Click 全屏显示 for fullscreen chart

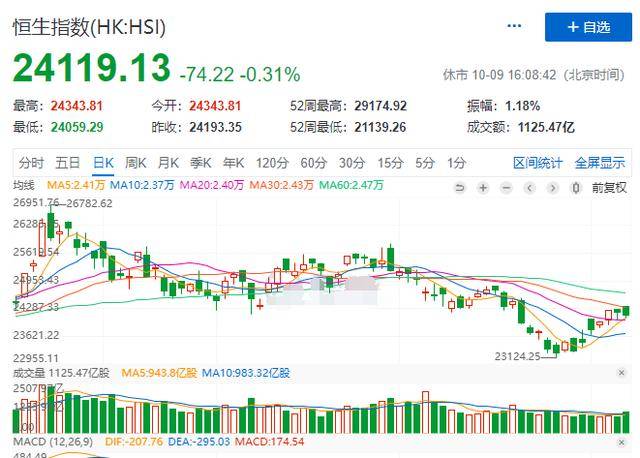point(600,163)
